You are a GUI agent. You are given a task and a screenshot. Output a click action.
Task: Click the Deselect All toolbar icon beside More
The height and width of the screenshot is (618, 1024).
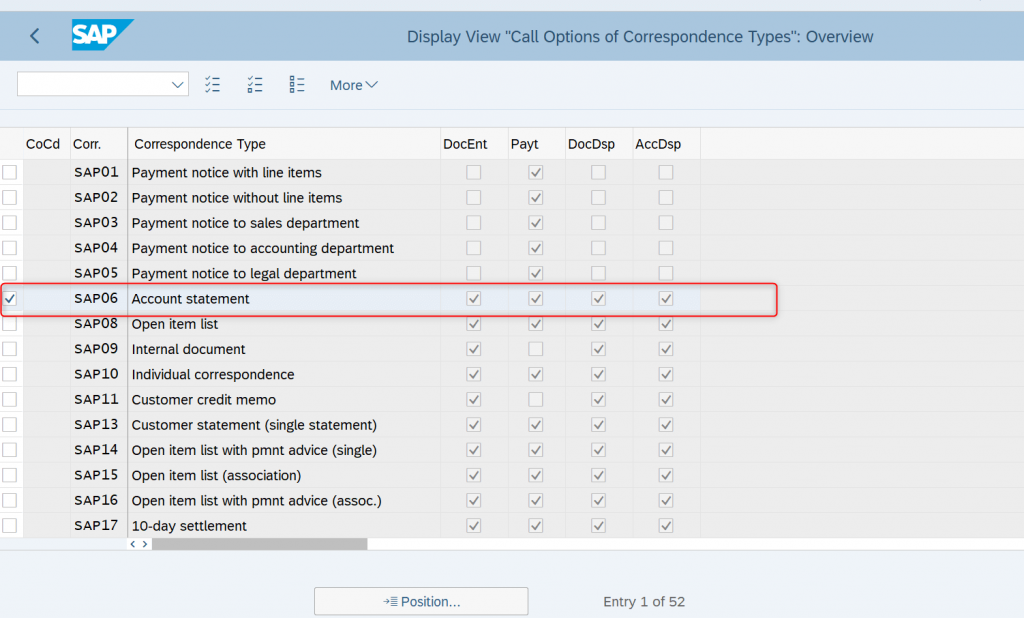296,84
